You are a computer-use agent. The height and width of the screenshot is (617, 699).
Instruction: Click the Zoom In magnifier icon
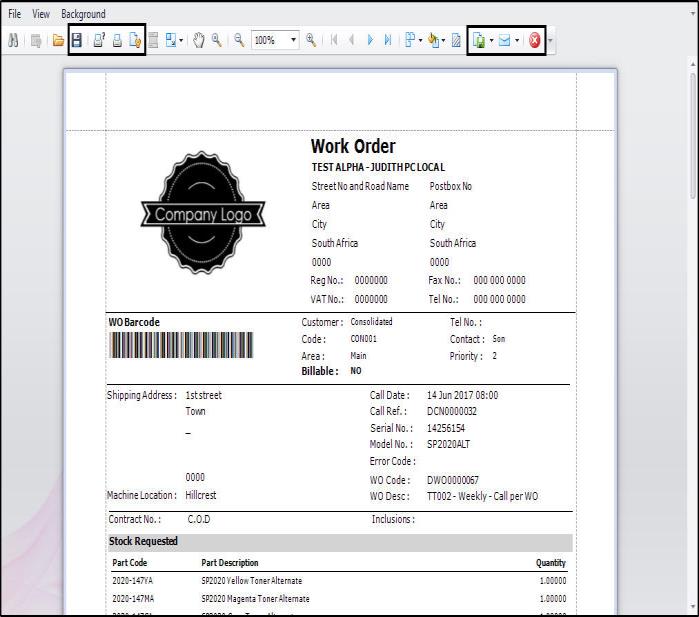click(x=311, y=41)
